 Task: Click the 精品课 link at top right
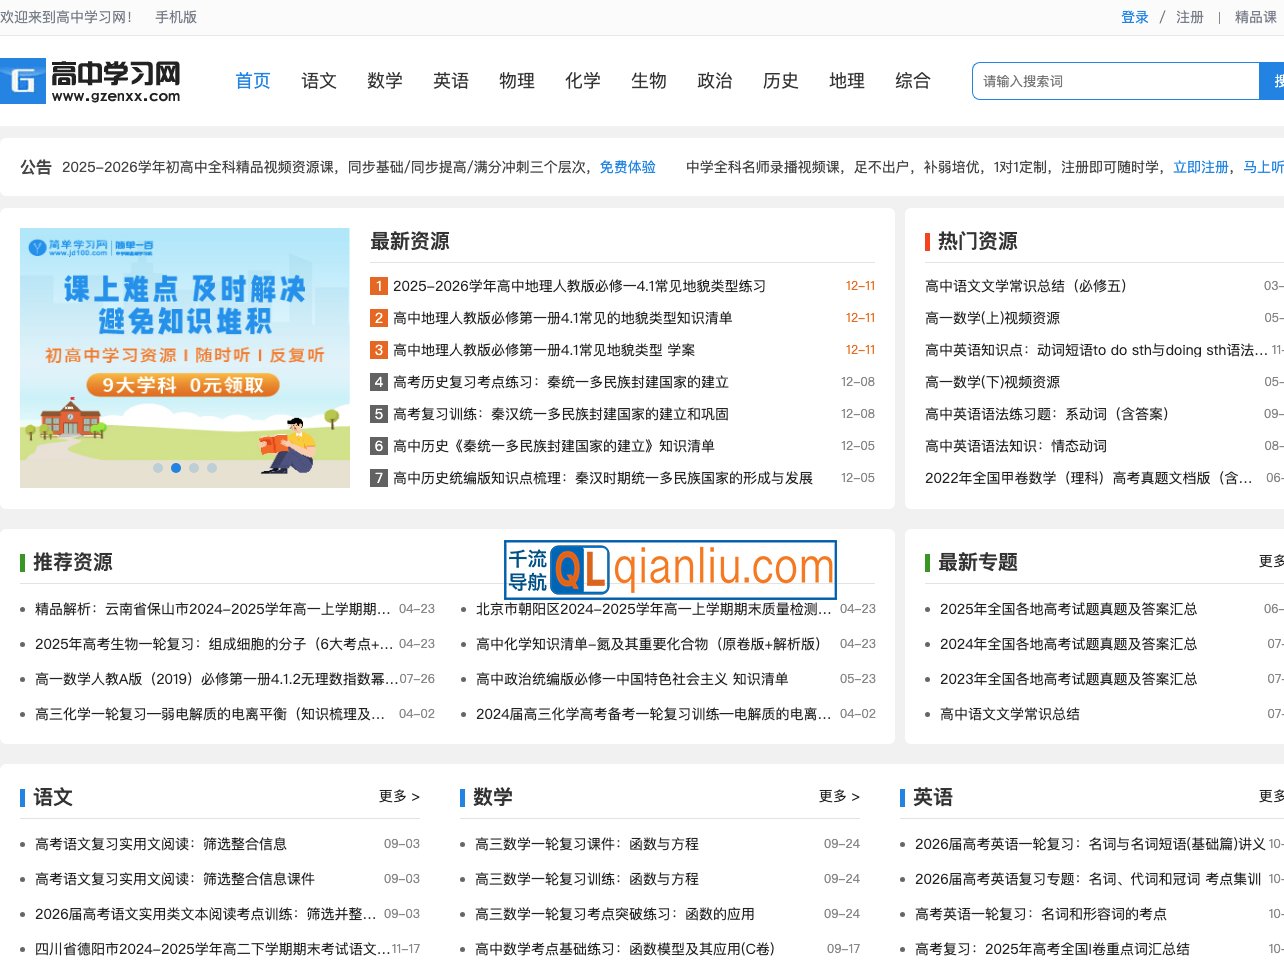click(x=1256, y=17)
